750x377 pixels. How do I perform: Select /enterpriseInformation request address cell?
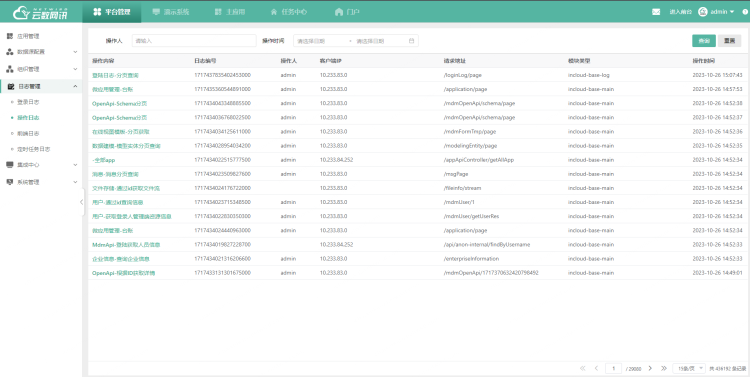(x=472, y=259)
